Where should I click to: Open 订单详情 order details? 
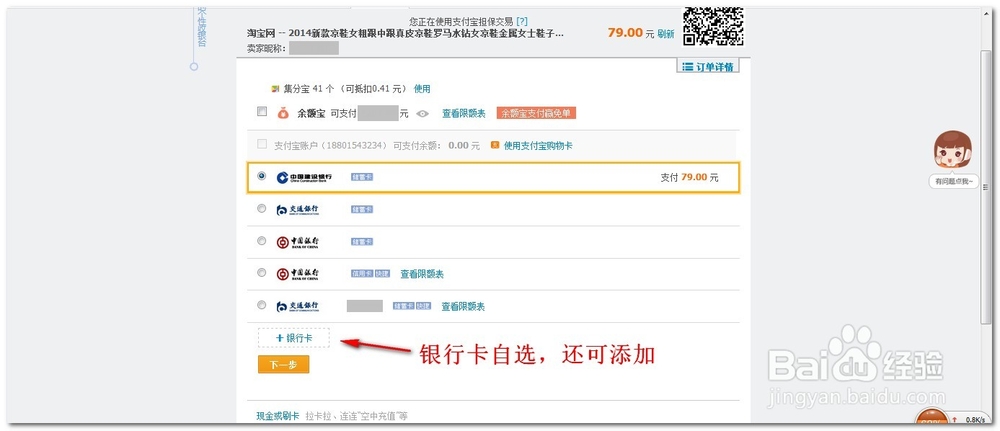point(708,67)
